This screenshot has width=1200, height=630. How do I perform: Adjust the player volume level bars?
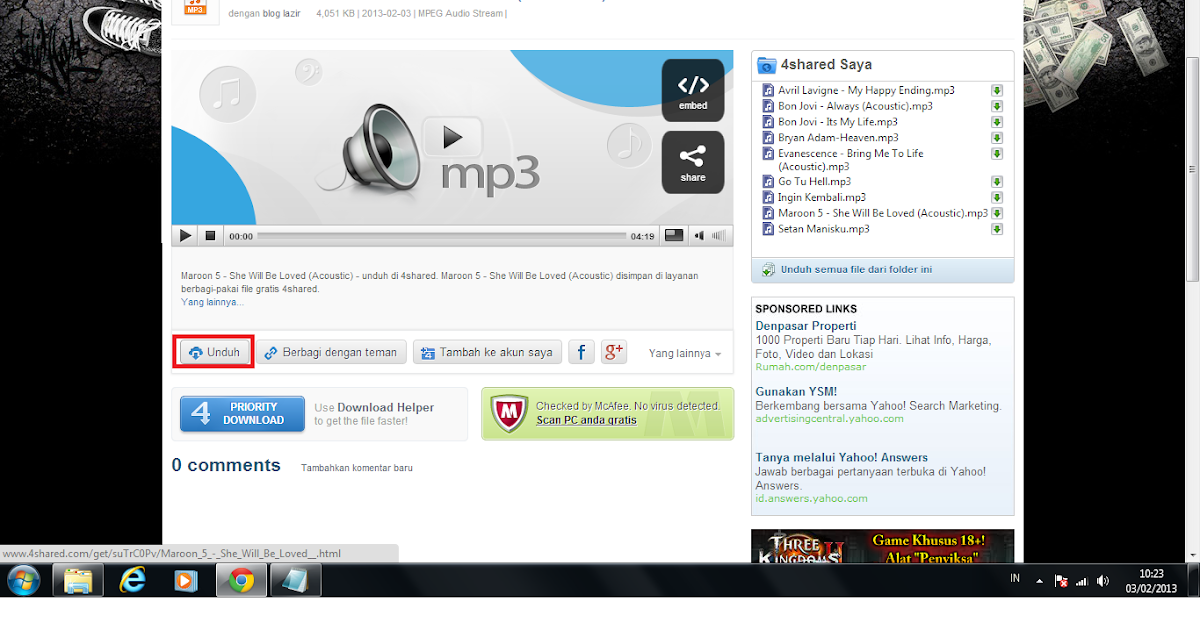coord(719,237)
